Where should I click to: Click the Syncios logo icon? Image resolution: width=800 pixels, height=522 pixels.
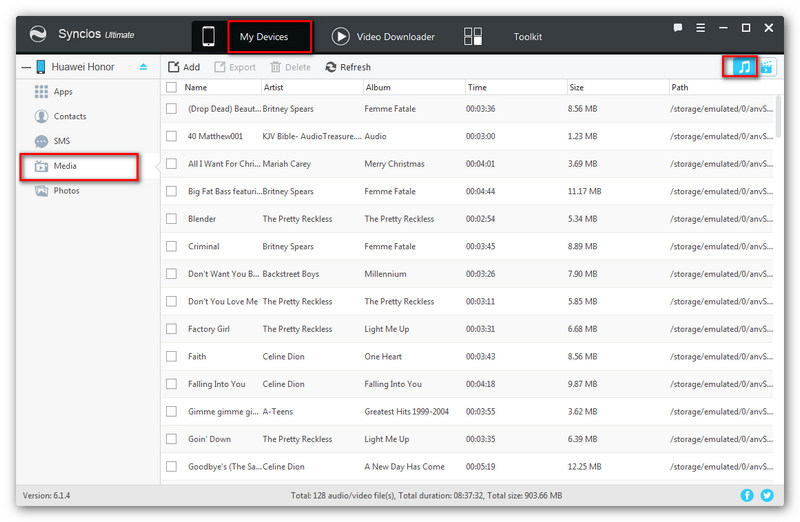click(38, 34)
